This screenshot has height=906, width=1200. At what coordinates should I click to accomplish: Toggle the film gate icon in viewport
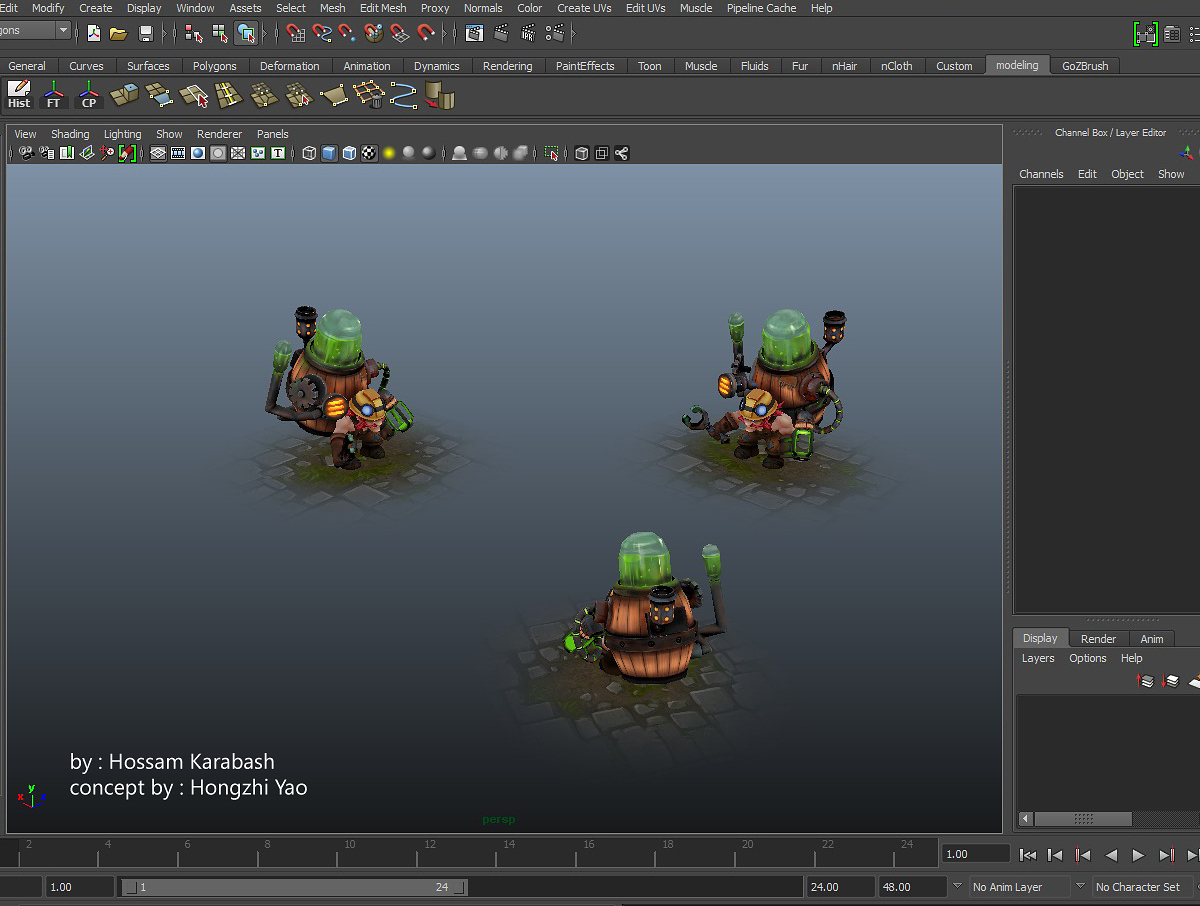pyautogui.click(x=178, y=153)
